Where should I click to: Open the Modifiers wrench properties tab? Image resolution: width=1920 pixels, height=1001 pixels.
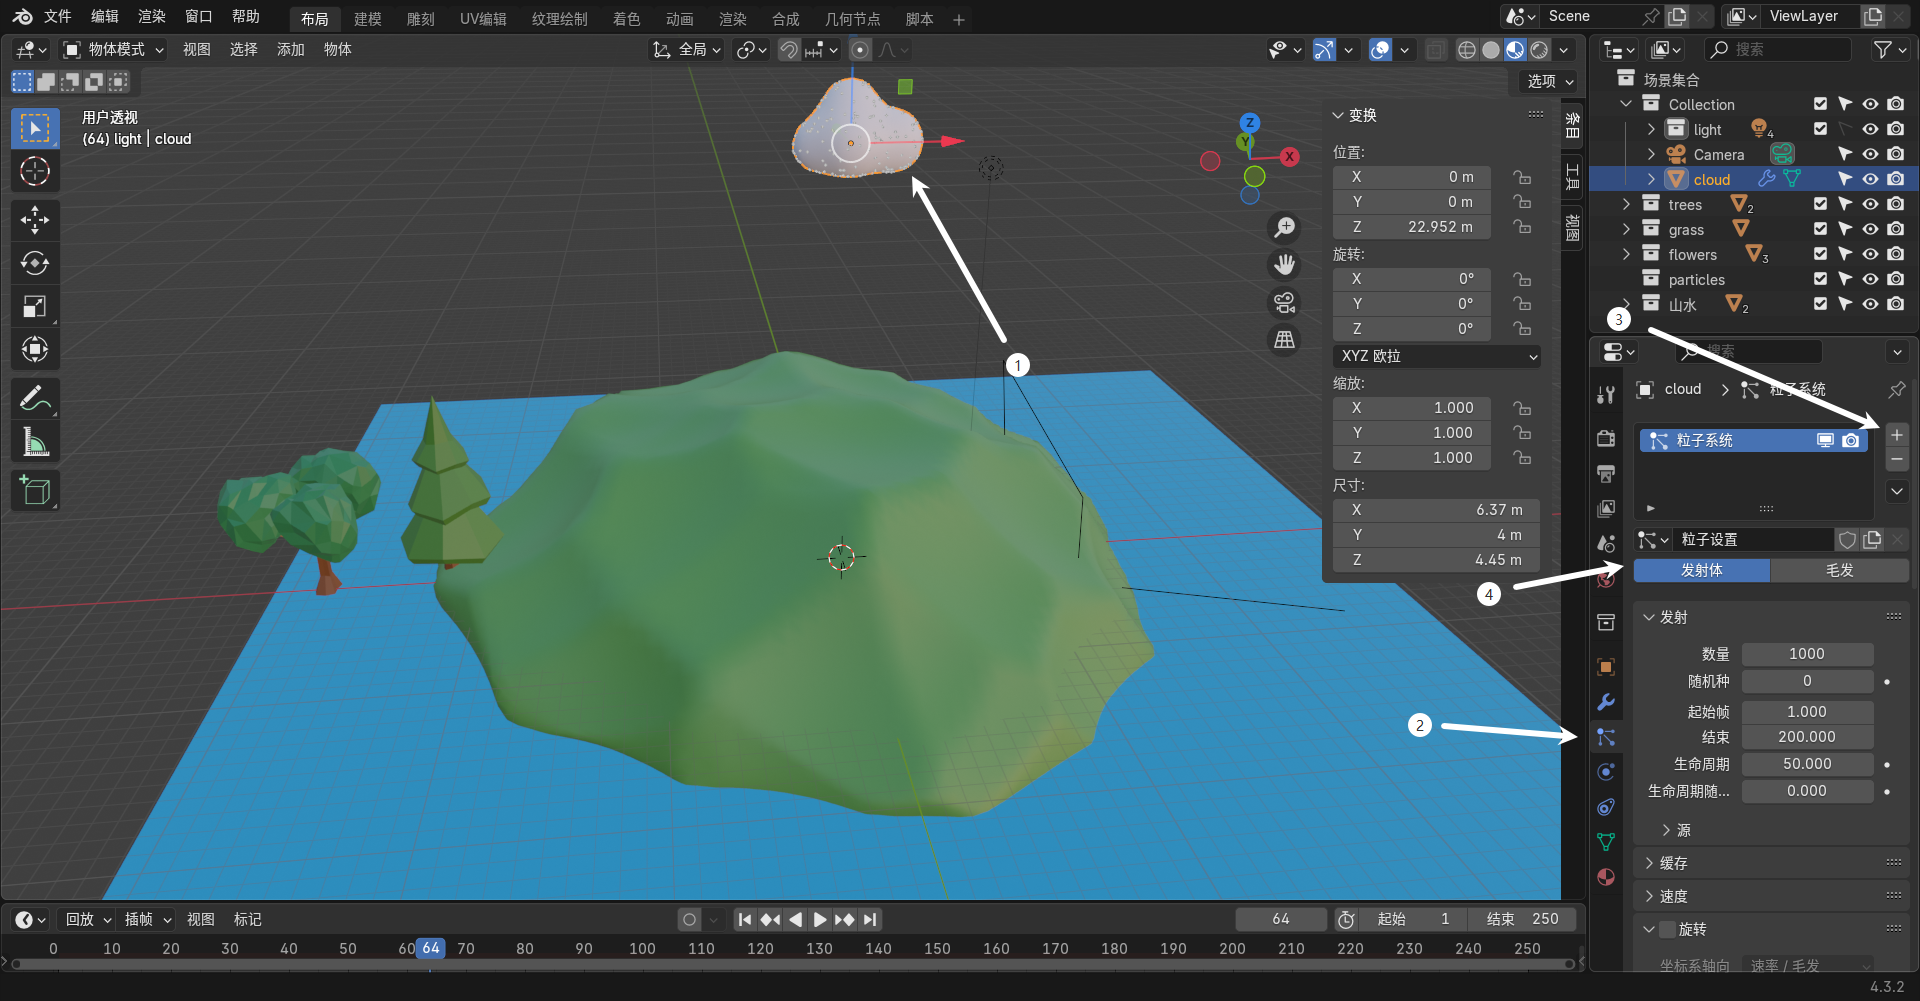coord(1606,702)
